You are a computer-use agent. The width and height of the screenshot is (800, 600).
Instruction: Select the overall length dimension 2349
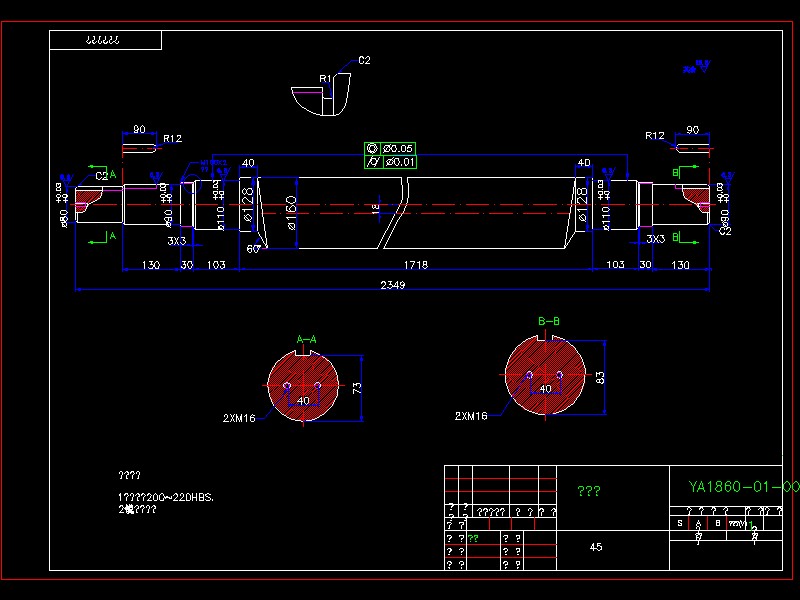392,285
